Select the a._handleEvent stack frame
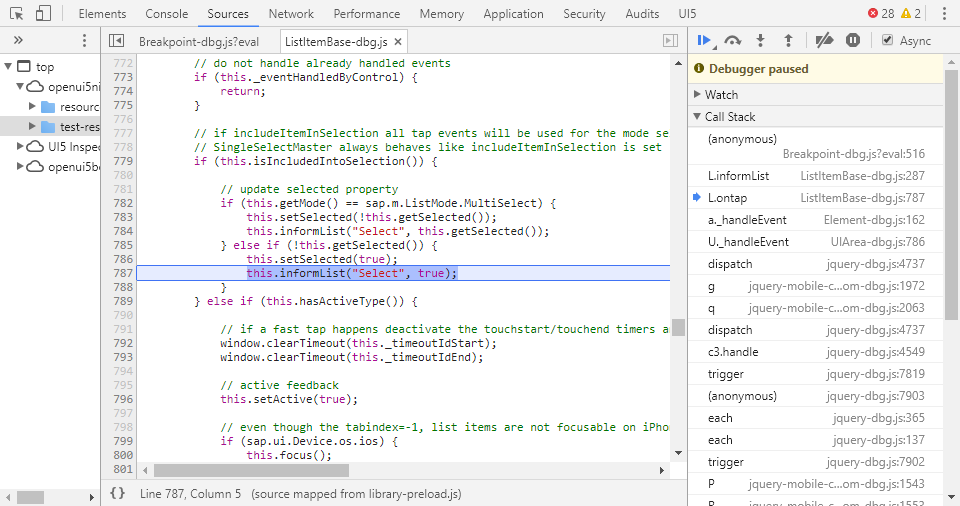The height and width of the screenshot is (506, 960). (816, 220)
